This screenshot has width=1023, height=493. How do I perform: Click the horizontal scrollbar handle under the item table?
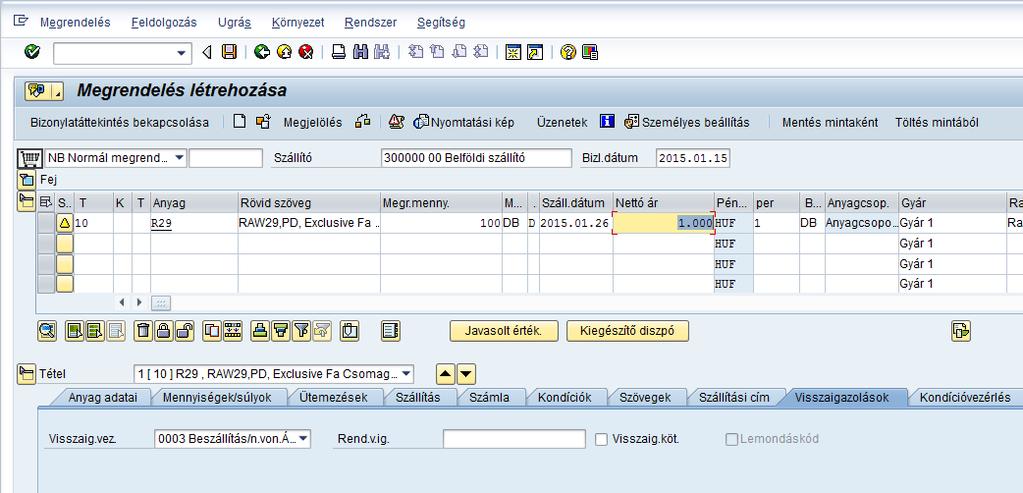pos(160,303)
